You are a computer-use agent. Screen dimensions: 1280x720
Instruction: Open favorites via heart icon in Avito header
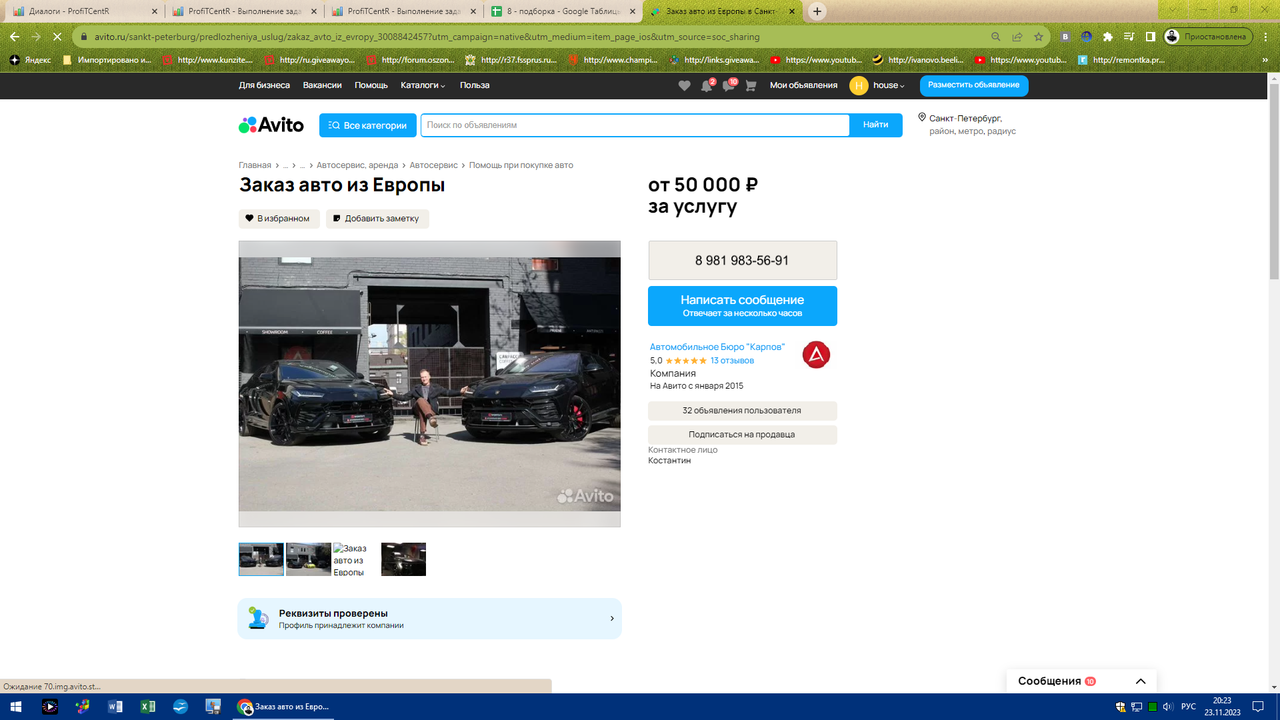684,86
